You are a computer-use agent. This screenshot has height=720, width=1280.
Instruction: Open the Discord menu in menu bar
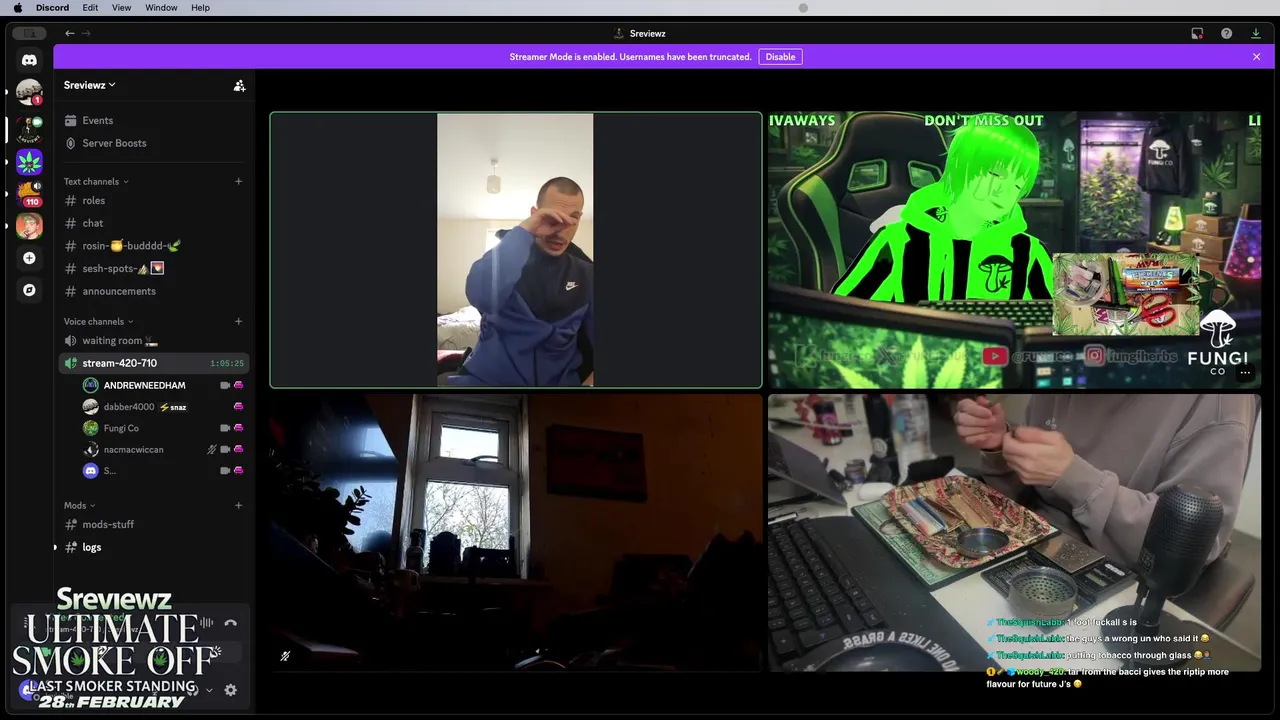click(x=52, y=8)
